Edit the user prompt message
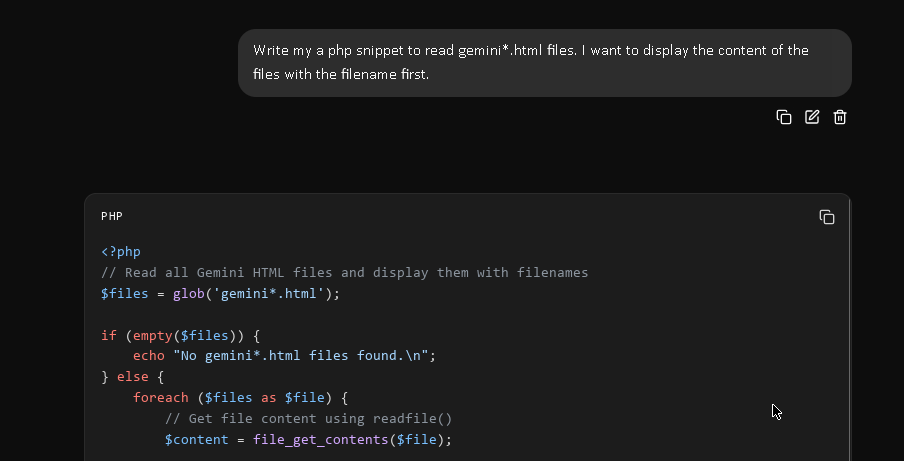The height and width of the screenshot is (461, 904). click(812, 117)
